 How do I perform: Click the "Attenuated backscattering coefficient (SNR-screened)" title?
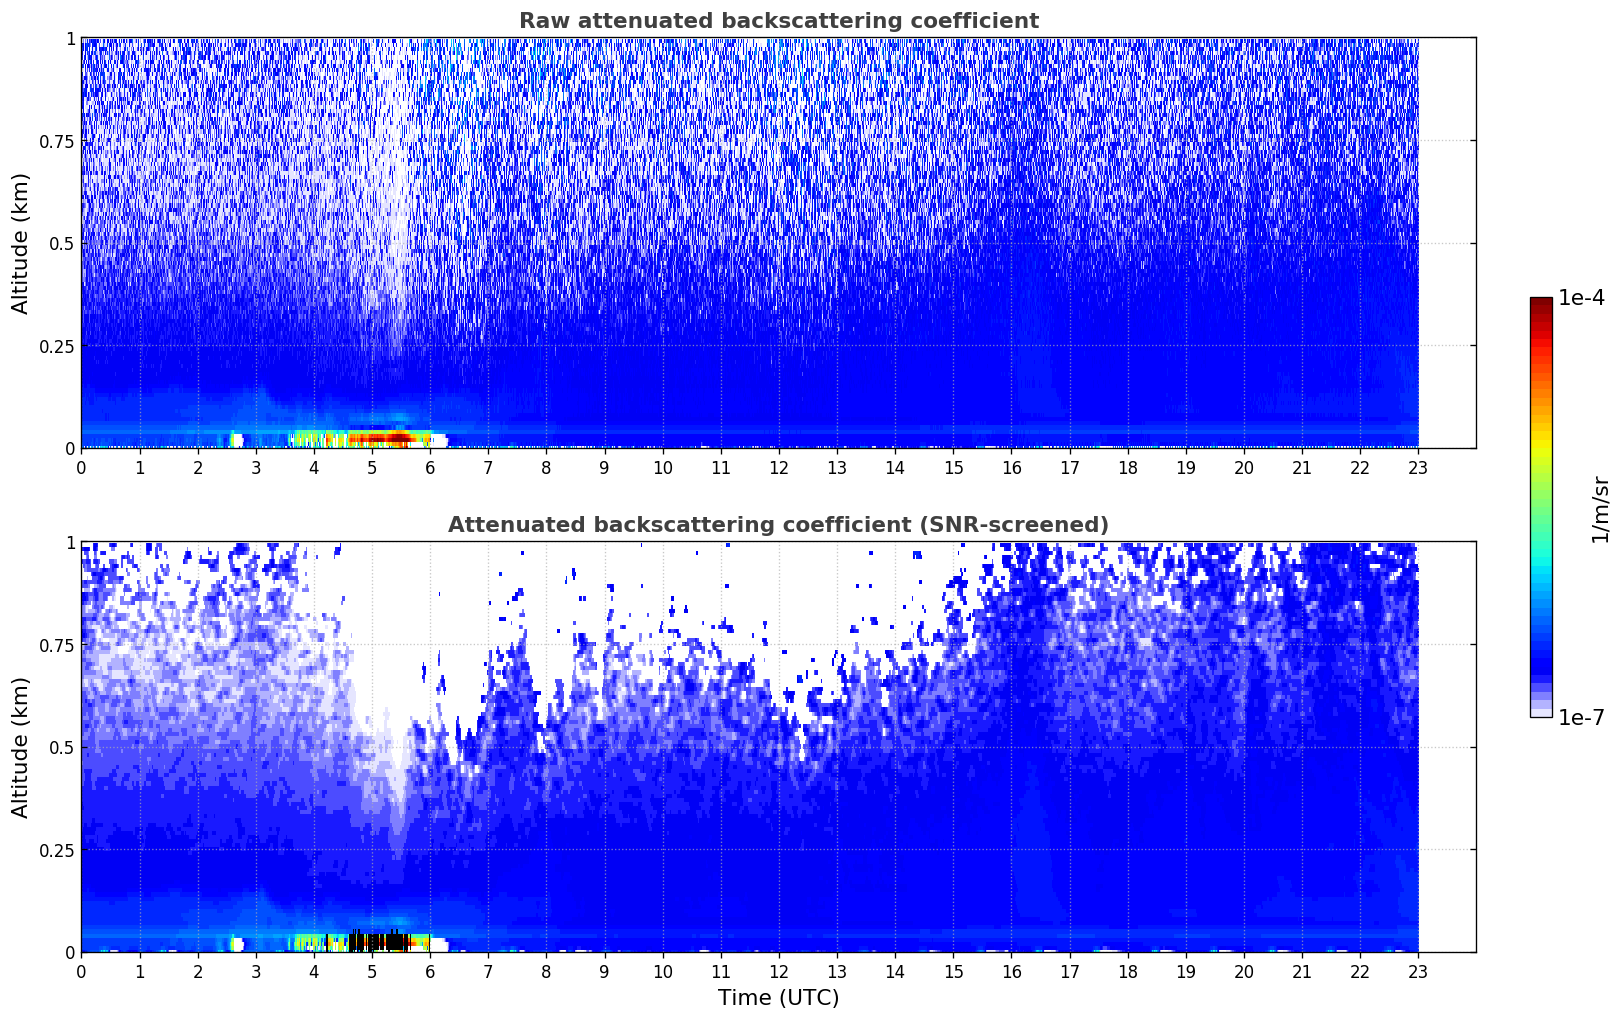(778, 525)
